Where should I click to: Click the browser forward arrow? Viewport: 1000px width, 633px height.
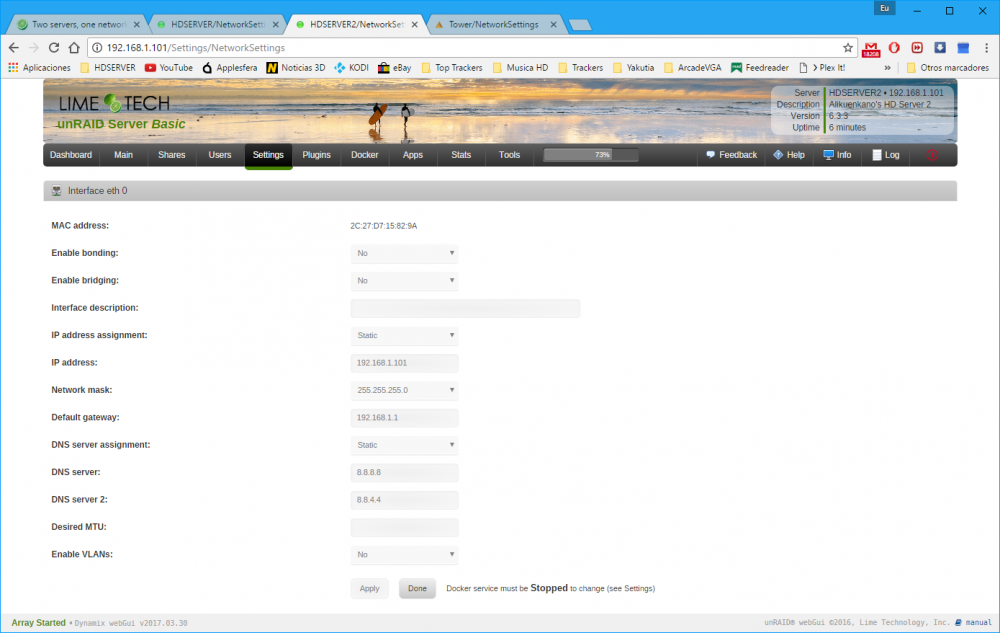click(34, 48)
